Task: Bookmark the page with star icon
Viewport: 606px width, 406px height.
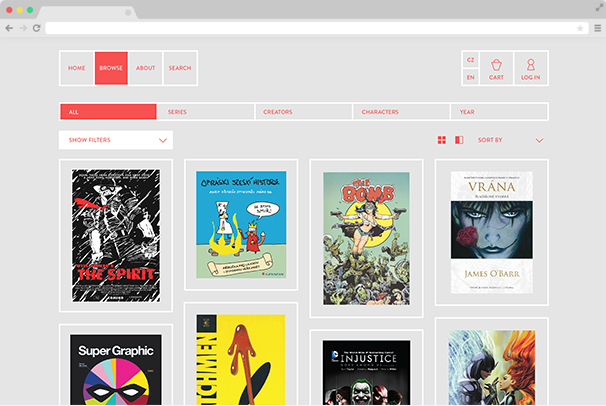Action: pos(580,28)
